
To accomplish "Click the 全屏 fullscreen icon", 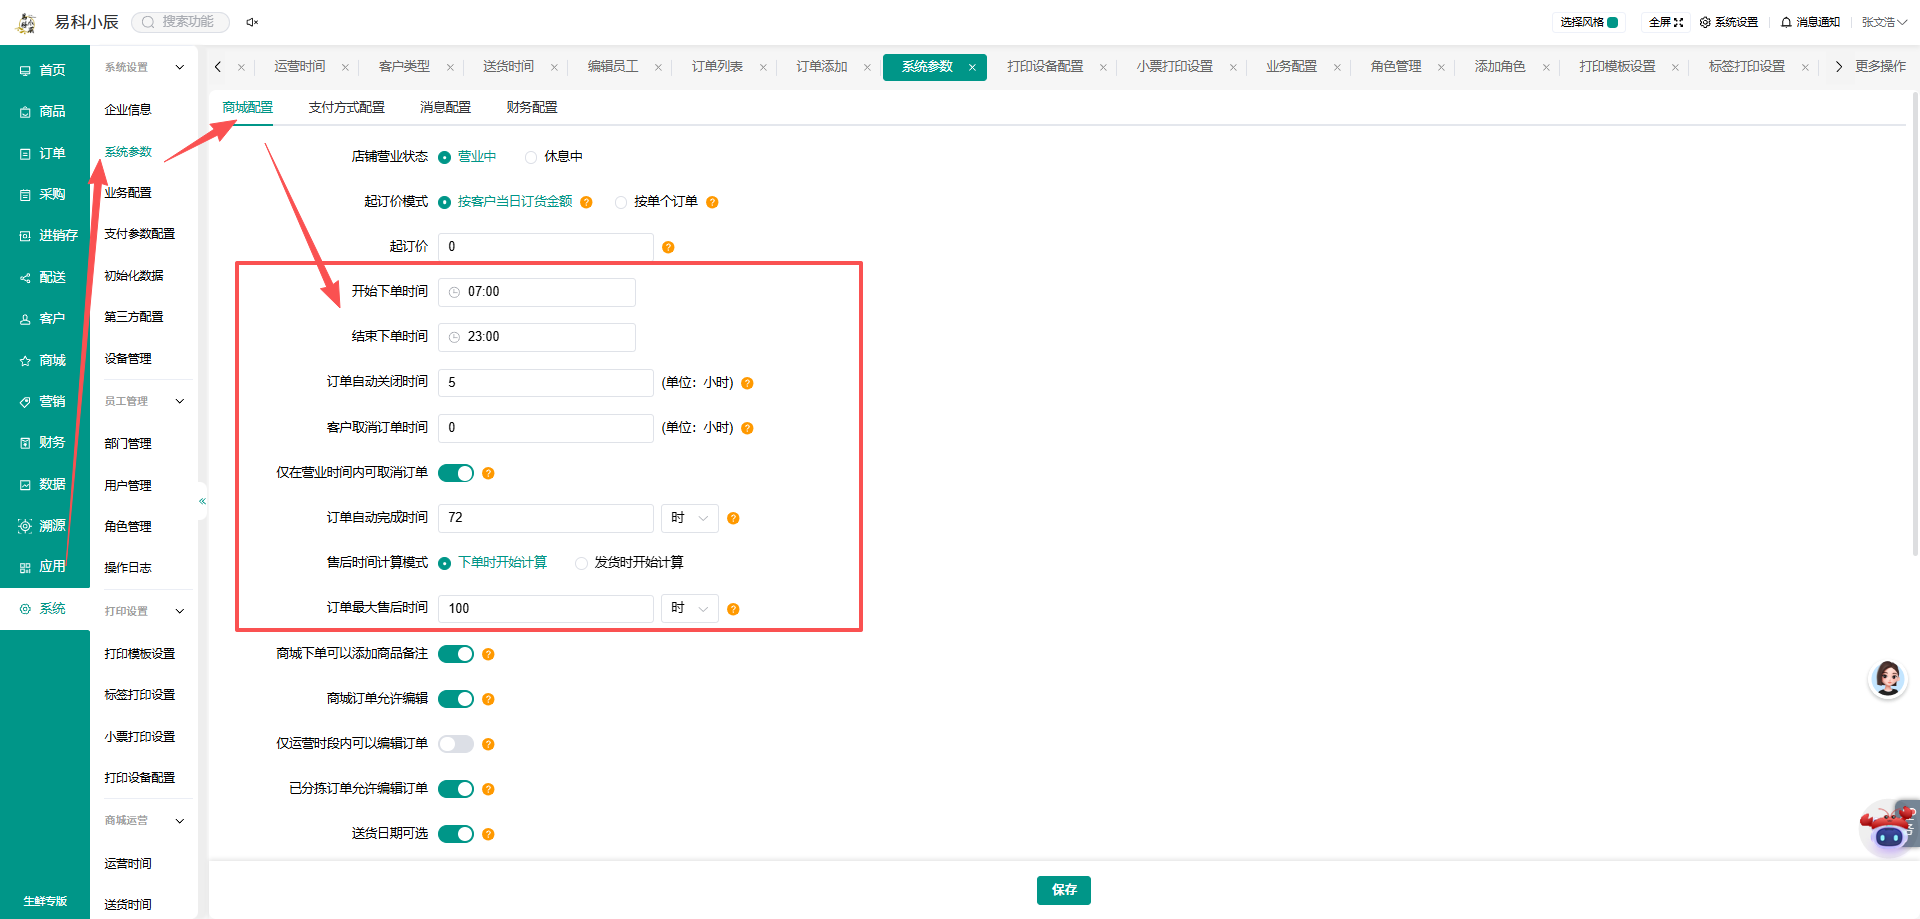I will point(1679,22).
